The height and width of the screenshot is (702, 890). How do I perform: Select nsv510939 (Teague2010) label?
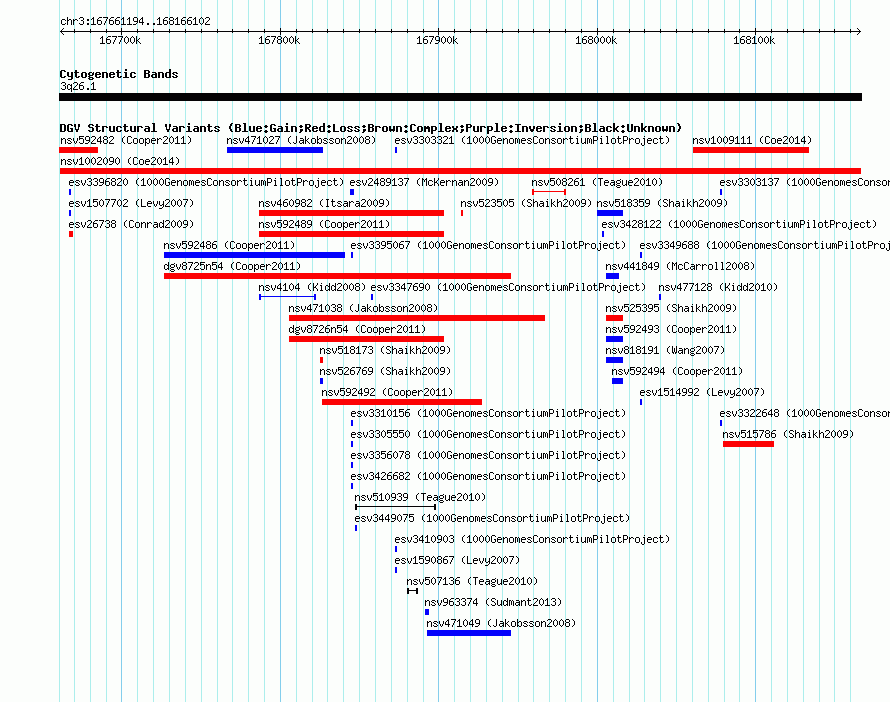coord(420,497)
